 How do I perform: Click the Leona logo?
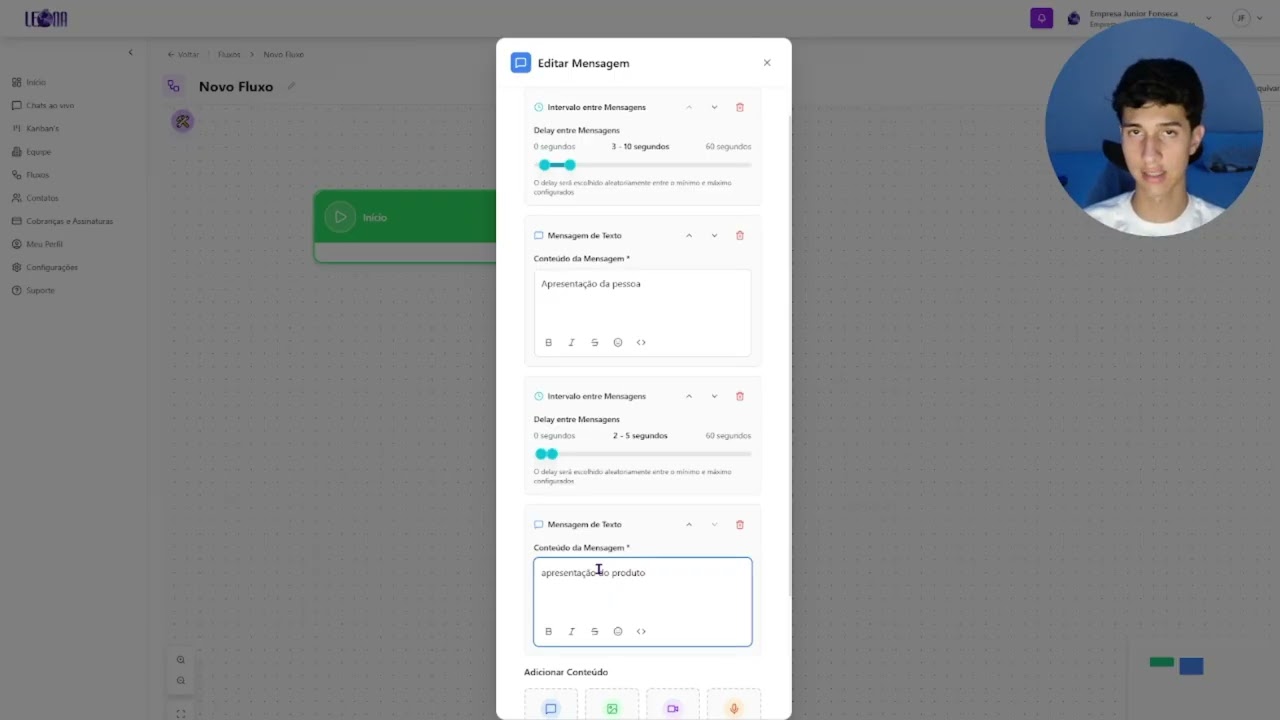point(46,18)
